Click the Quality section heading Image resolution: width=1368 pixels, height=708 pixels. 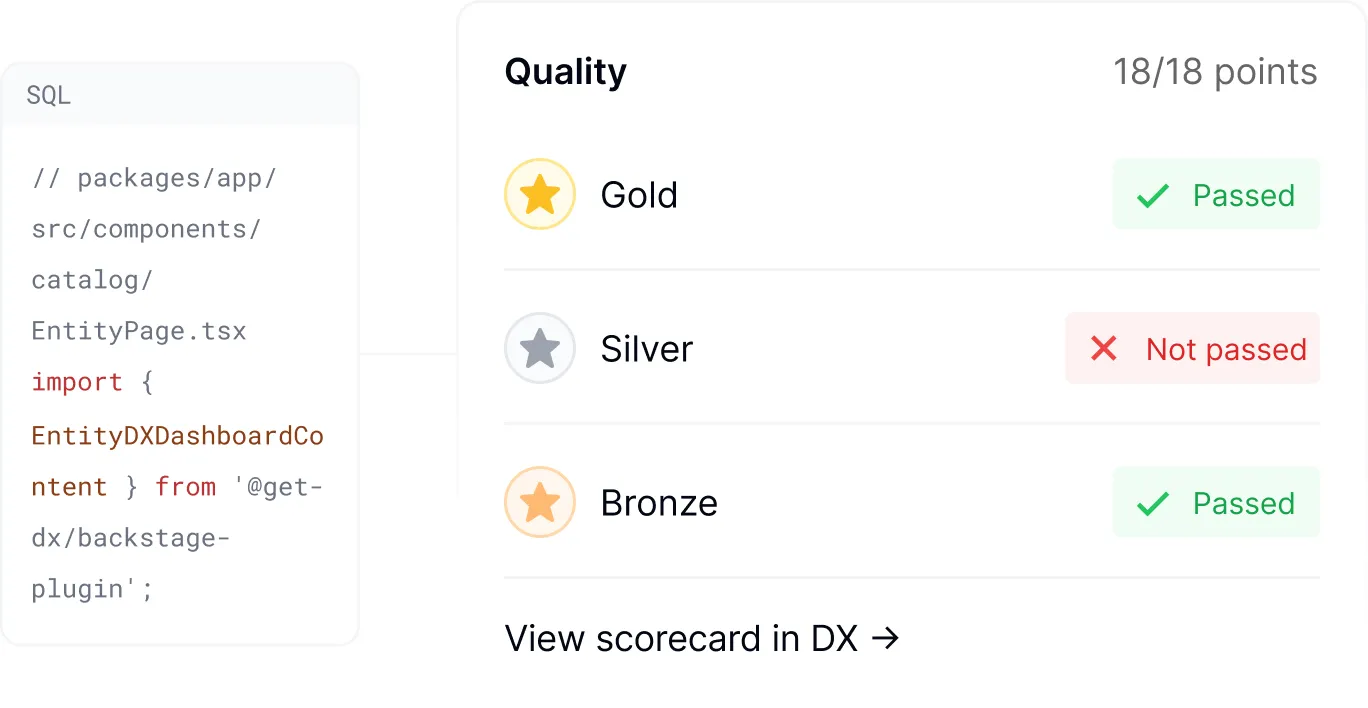565,72
